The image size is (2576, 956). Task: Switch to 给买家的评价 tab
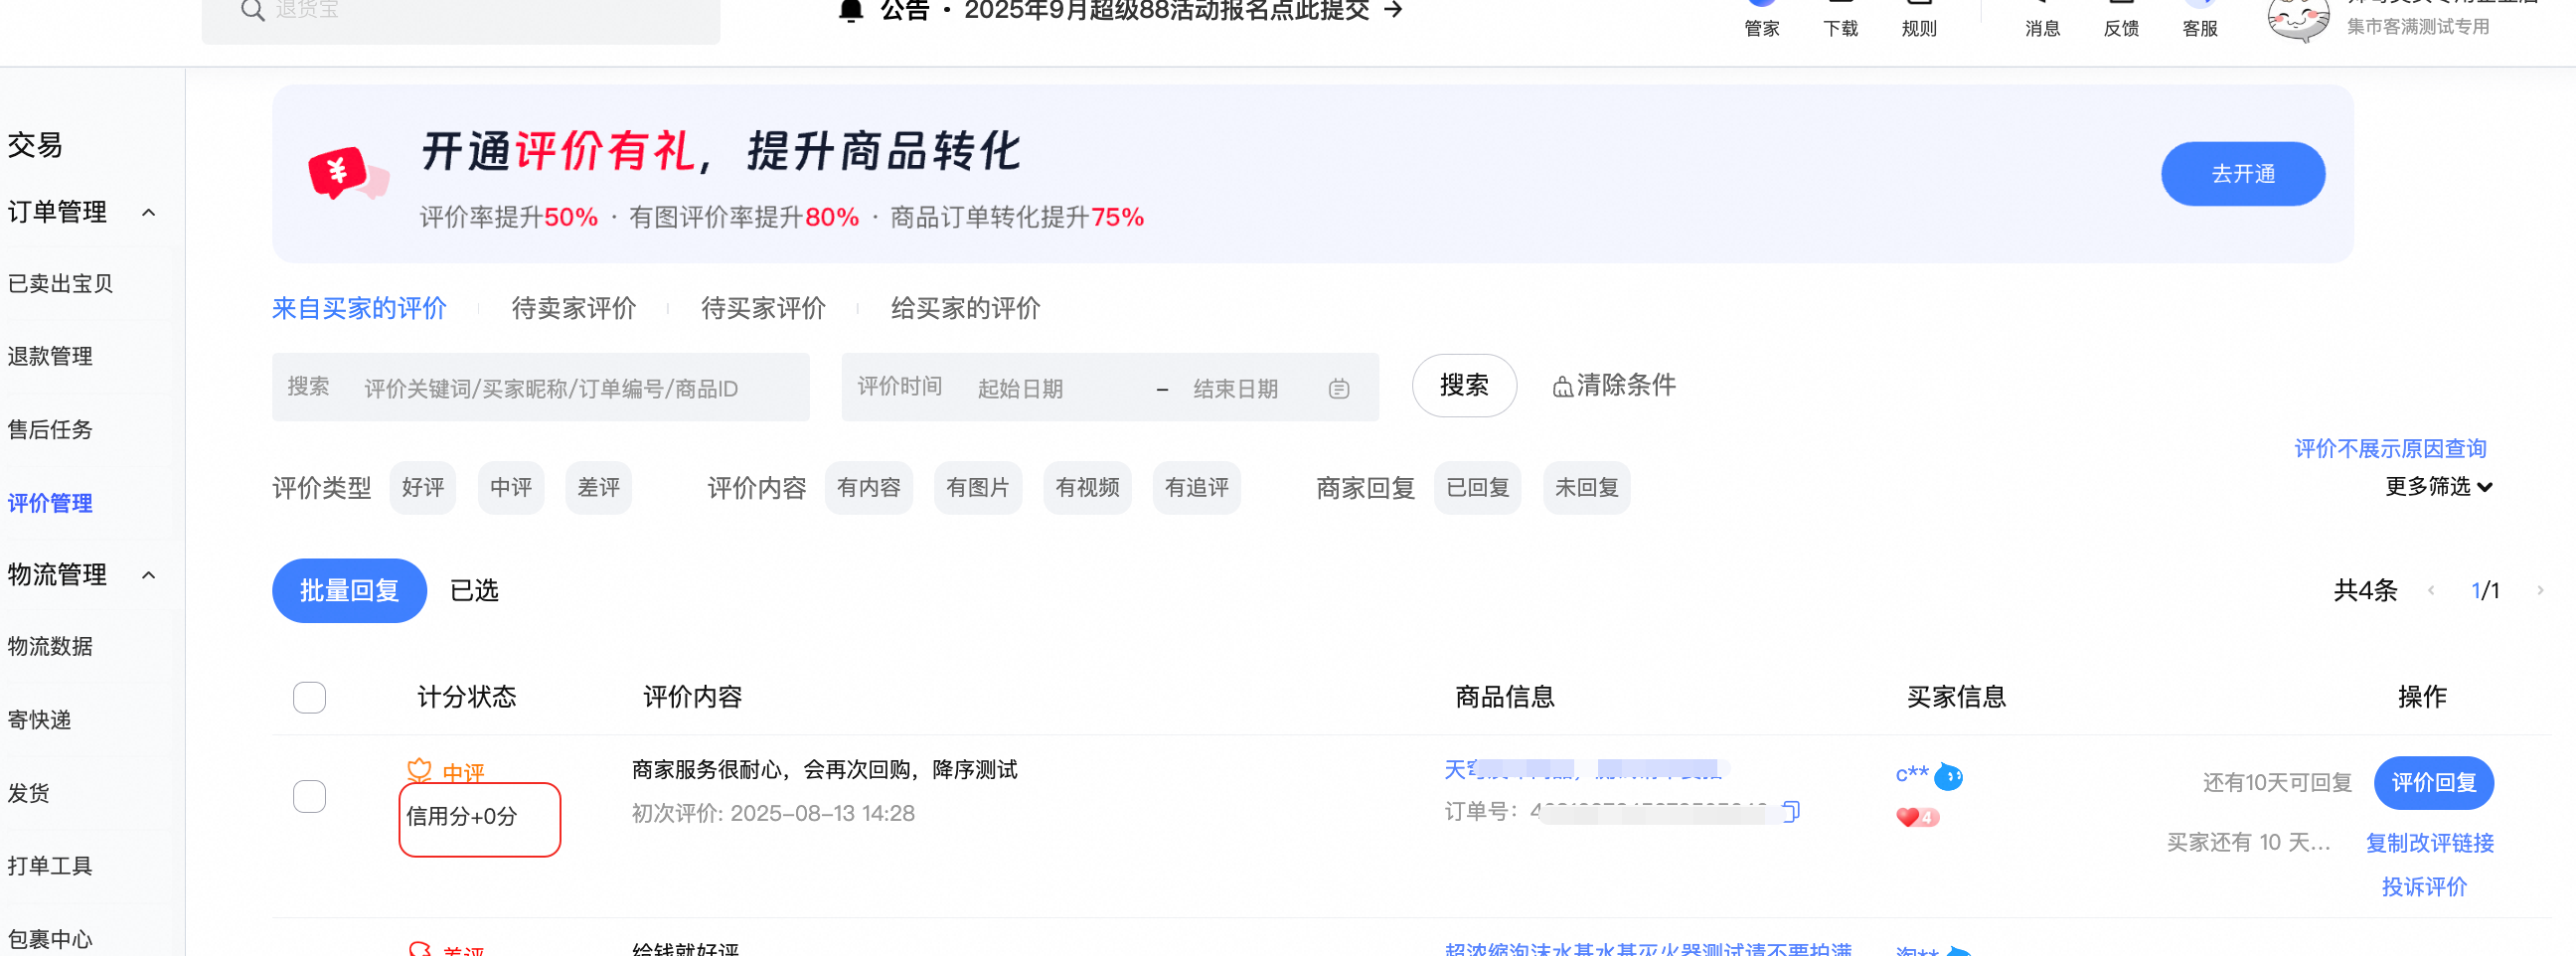(966, 308)
